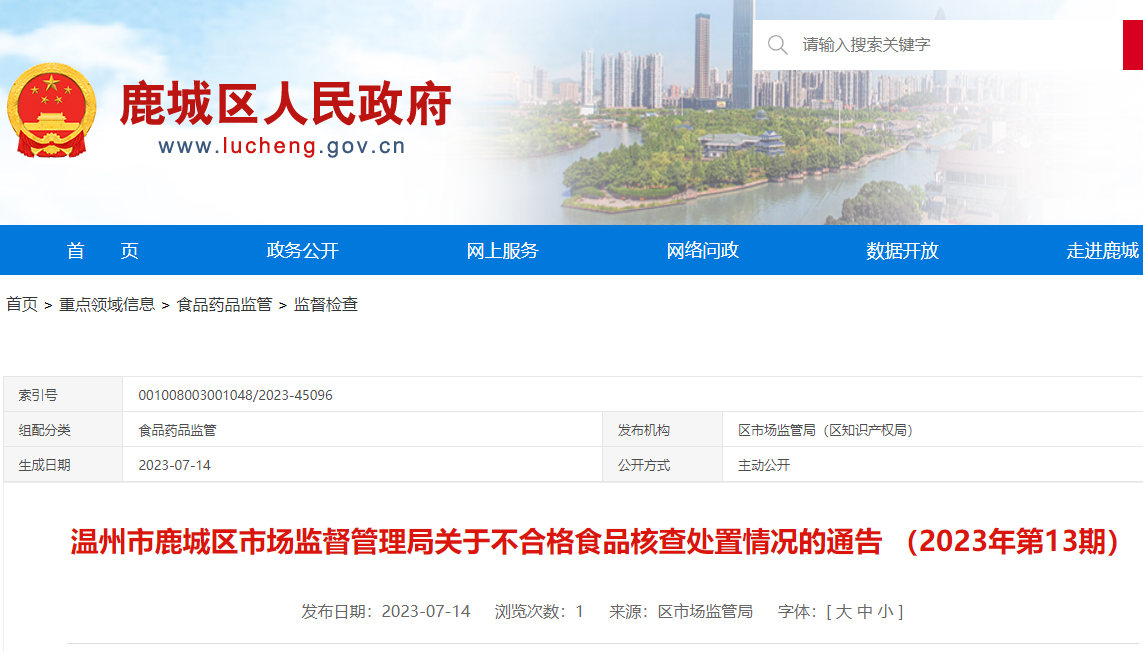Set font size to 中
The height and width of the screenshot is (652, 1143).
865,611
